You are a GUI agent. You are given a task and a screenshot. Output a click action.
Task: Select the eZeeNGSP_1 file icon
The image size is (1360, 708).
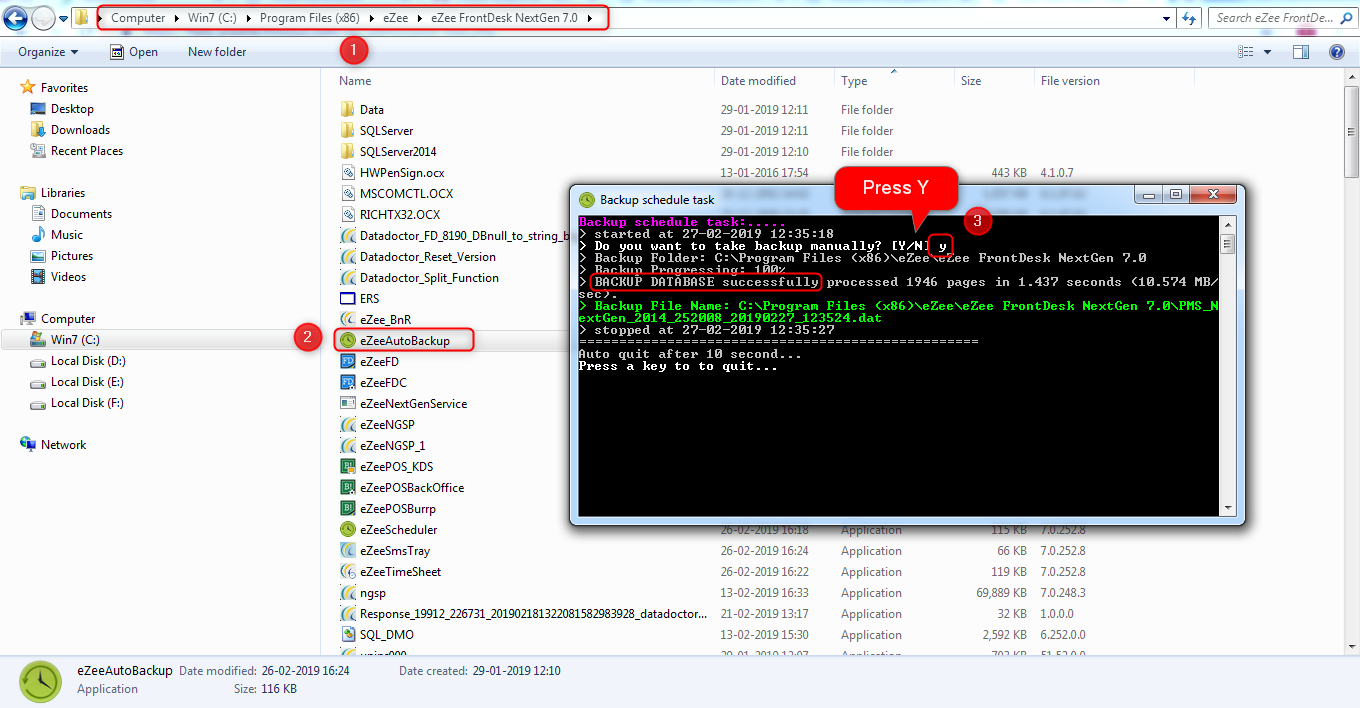[348, 446]
